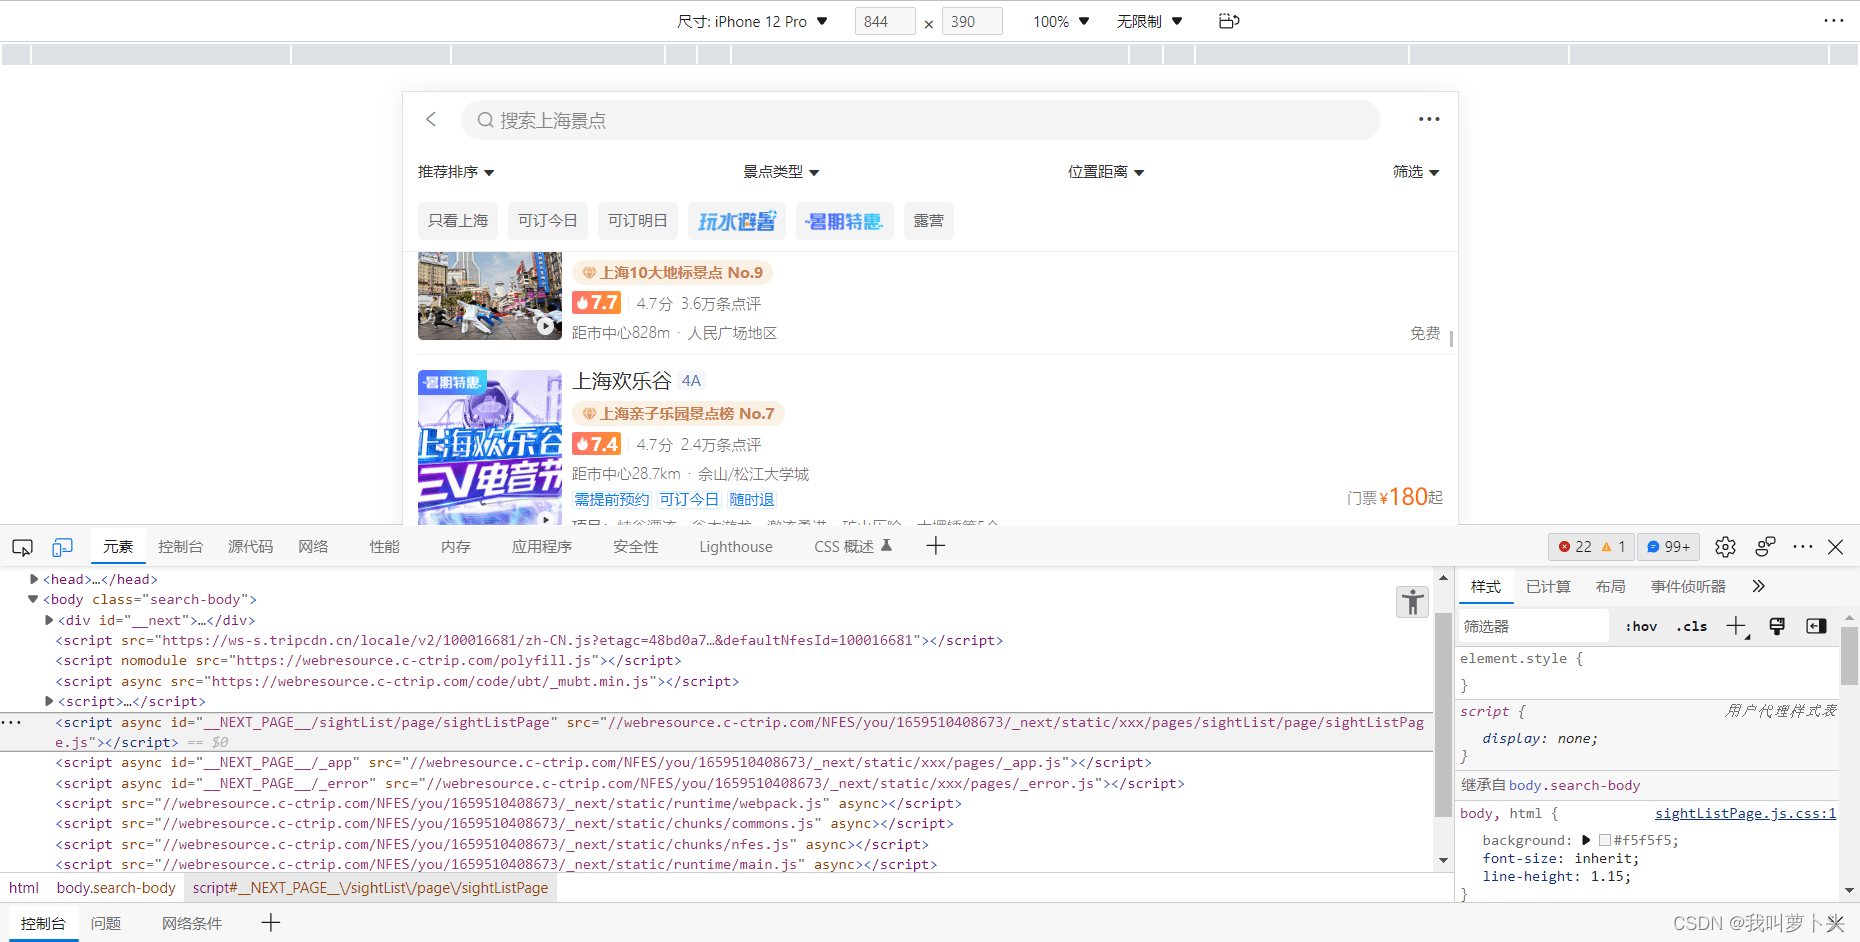
Task: Open the page three-dot menu beside search
Action: click(x=1429, y=119)
